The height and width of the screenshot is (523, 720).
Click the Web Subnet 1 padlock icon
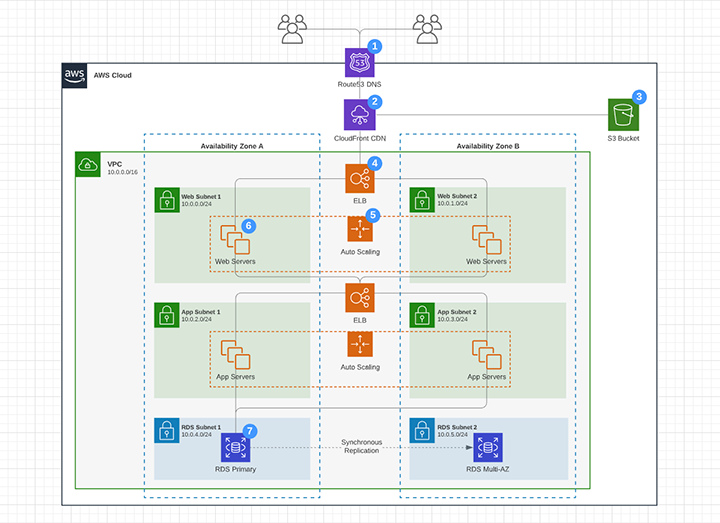click(167, 200)
